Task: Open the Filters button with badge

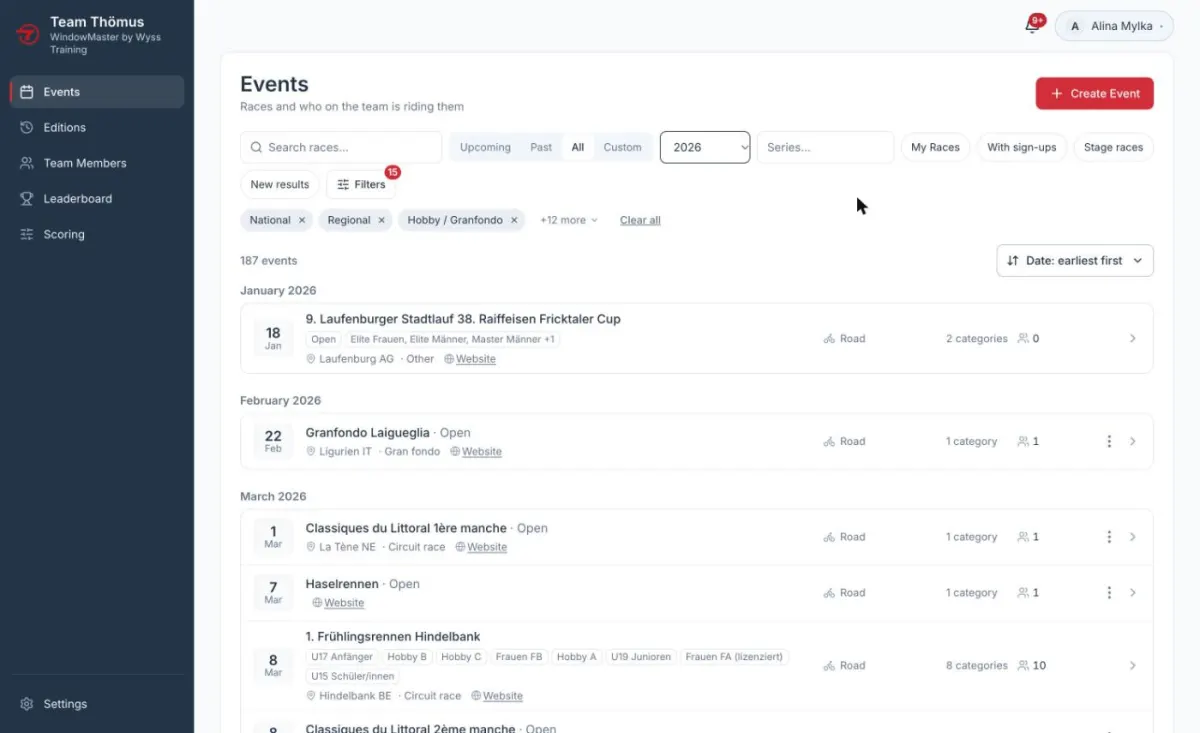Action: (x=361, y=184)
